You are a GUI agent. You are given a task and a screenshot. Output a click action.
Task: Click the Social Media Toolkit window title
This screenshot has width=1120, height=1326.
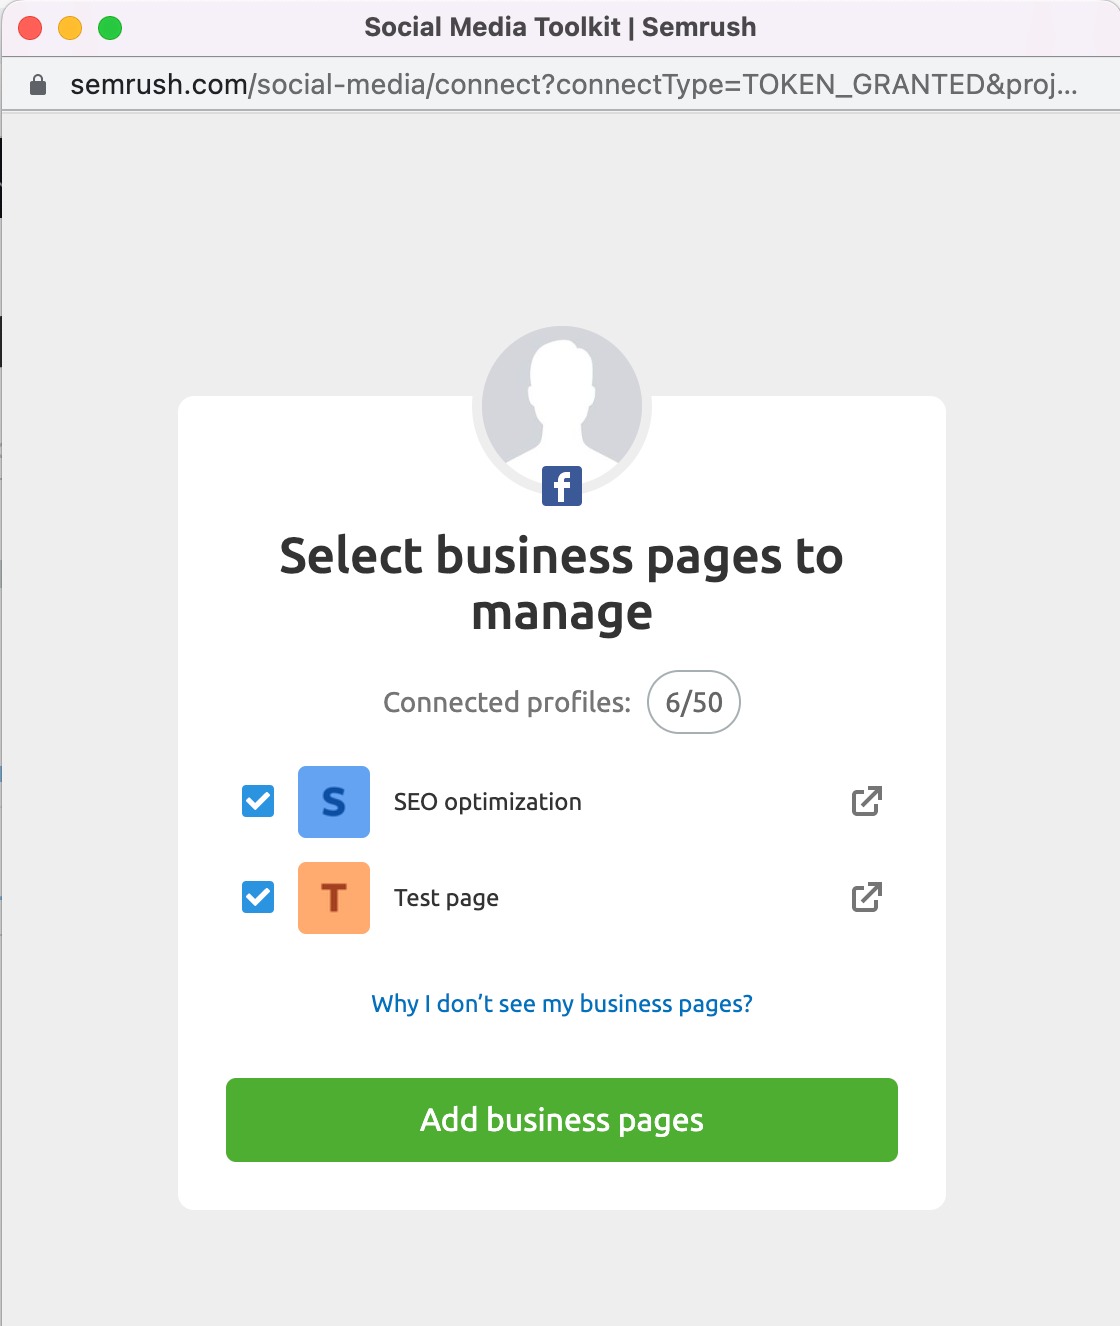pos(560,27)
